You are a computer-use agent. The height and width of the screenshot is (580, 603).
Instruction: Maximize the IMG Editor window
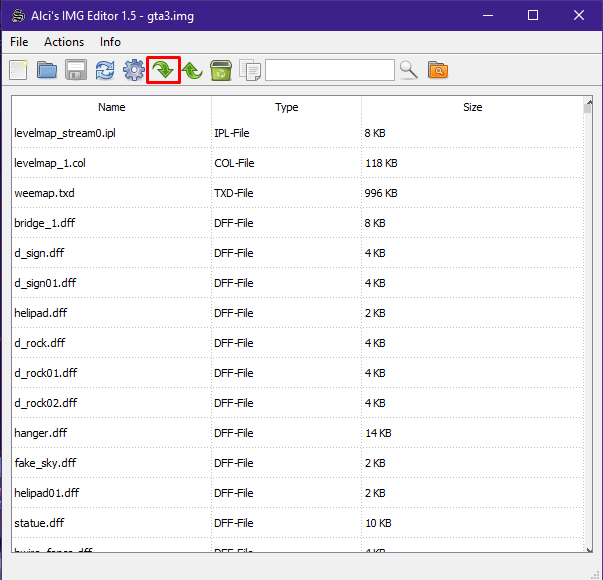pyautogui.click(x=533, y=15)
